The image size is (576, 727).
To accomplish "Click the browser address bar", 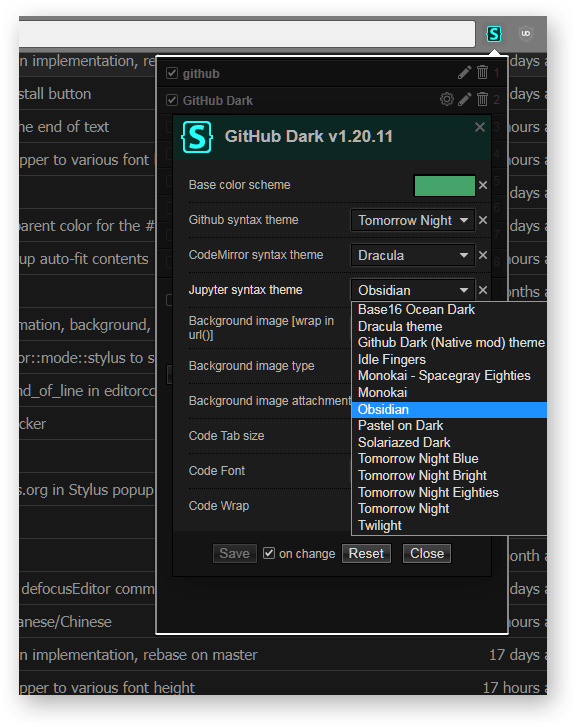I will click(x=247, y=34).
